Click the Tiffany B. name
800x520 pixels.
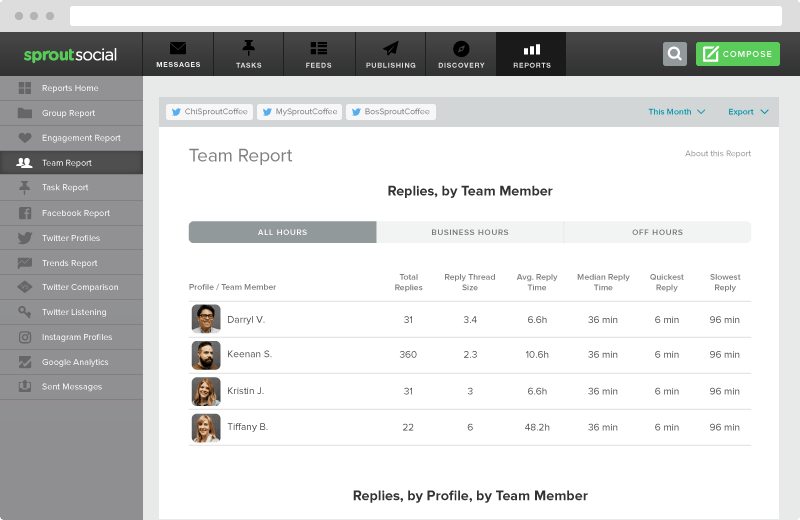(247, 427)
